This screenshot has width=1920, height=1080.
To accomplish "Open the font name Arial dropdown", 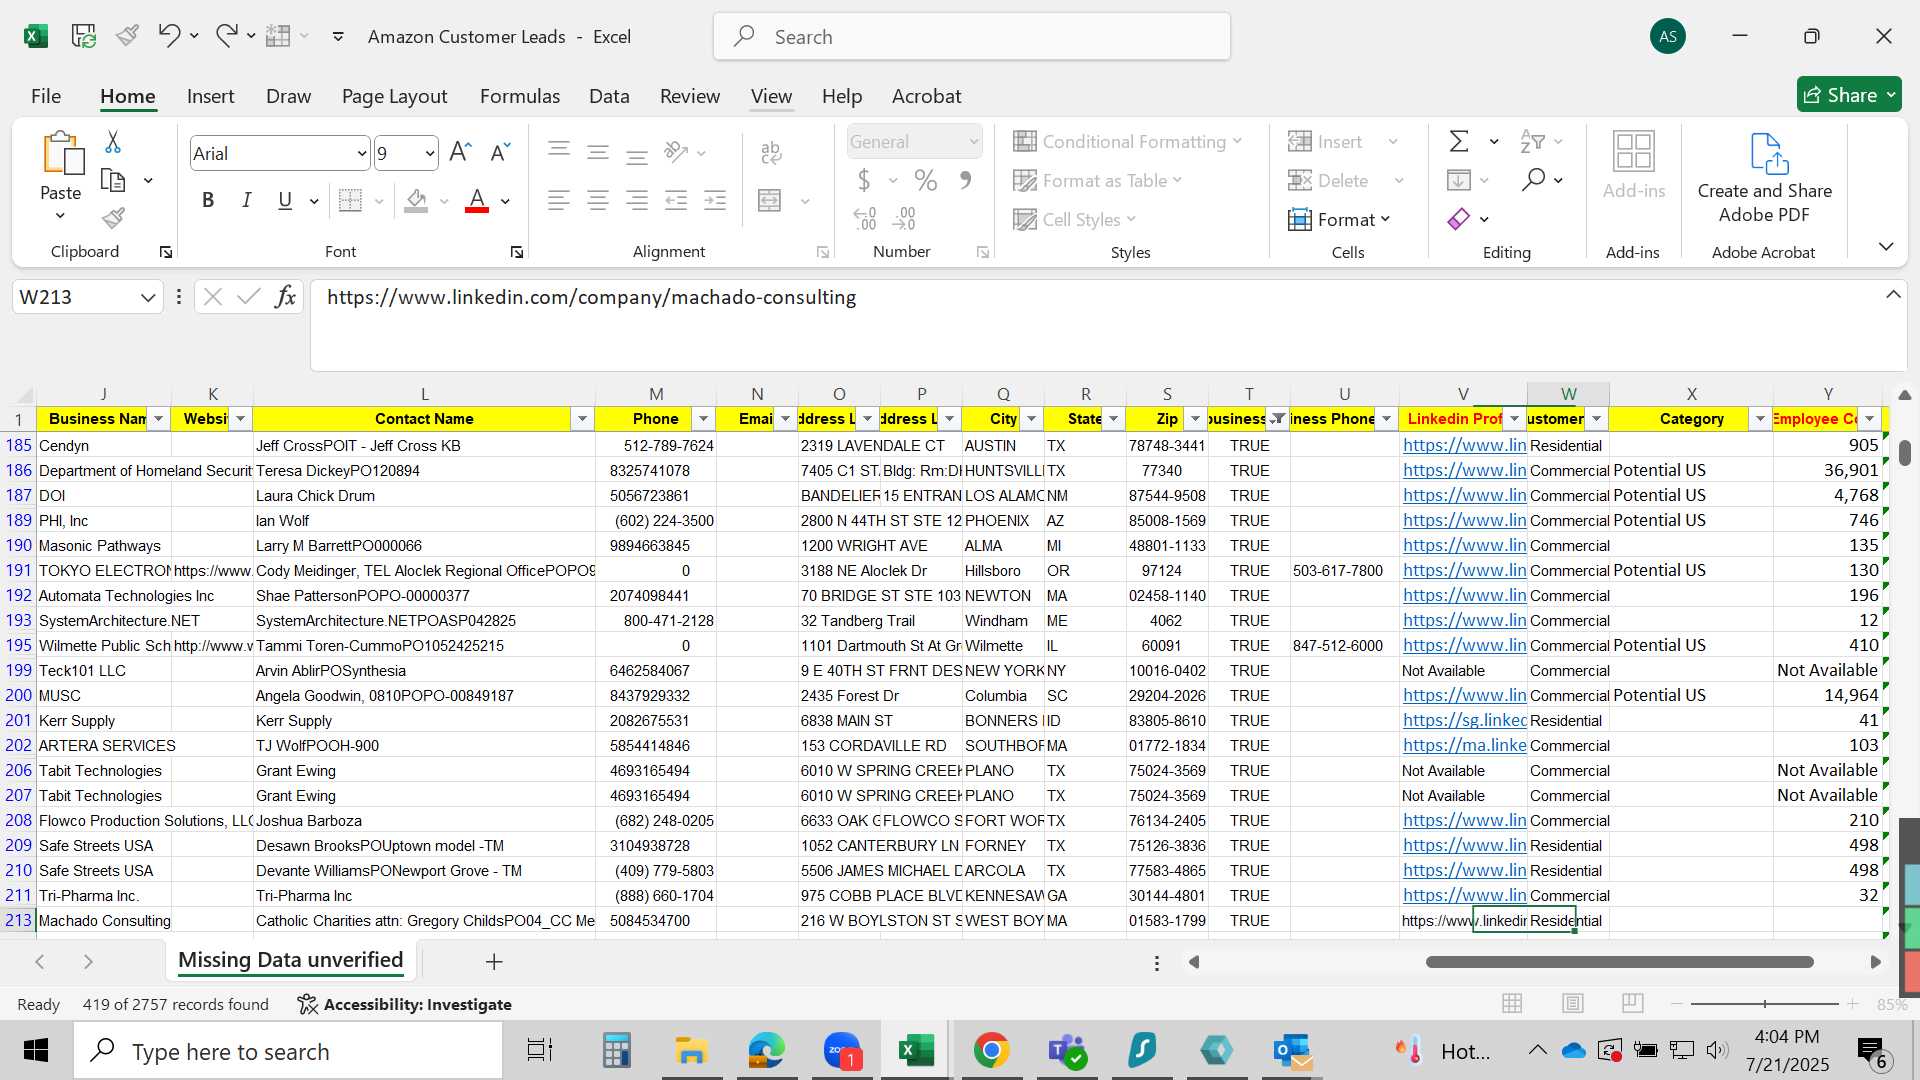I will (361, 153).
